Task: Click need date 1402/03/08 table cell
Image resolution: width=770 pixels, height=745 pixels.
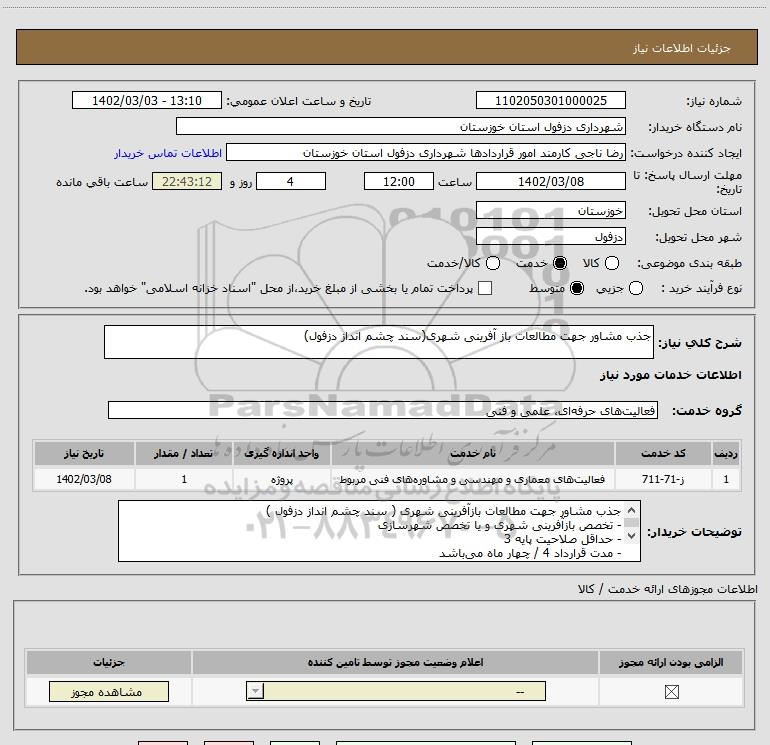Action: [84, 479]
